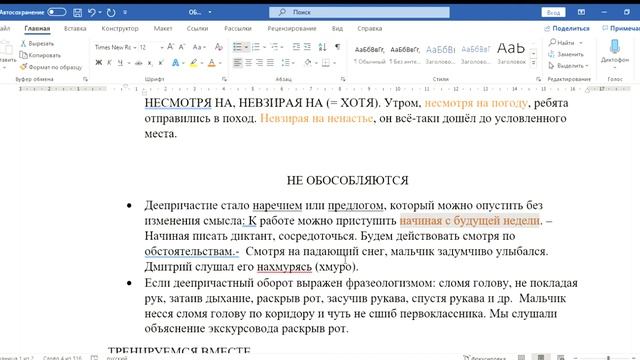Toggle the Автосохранение switch

point(56,12)
